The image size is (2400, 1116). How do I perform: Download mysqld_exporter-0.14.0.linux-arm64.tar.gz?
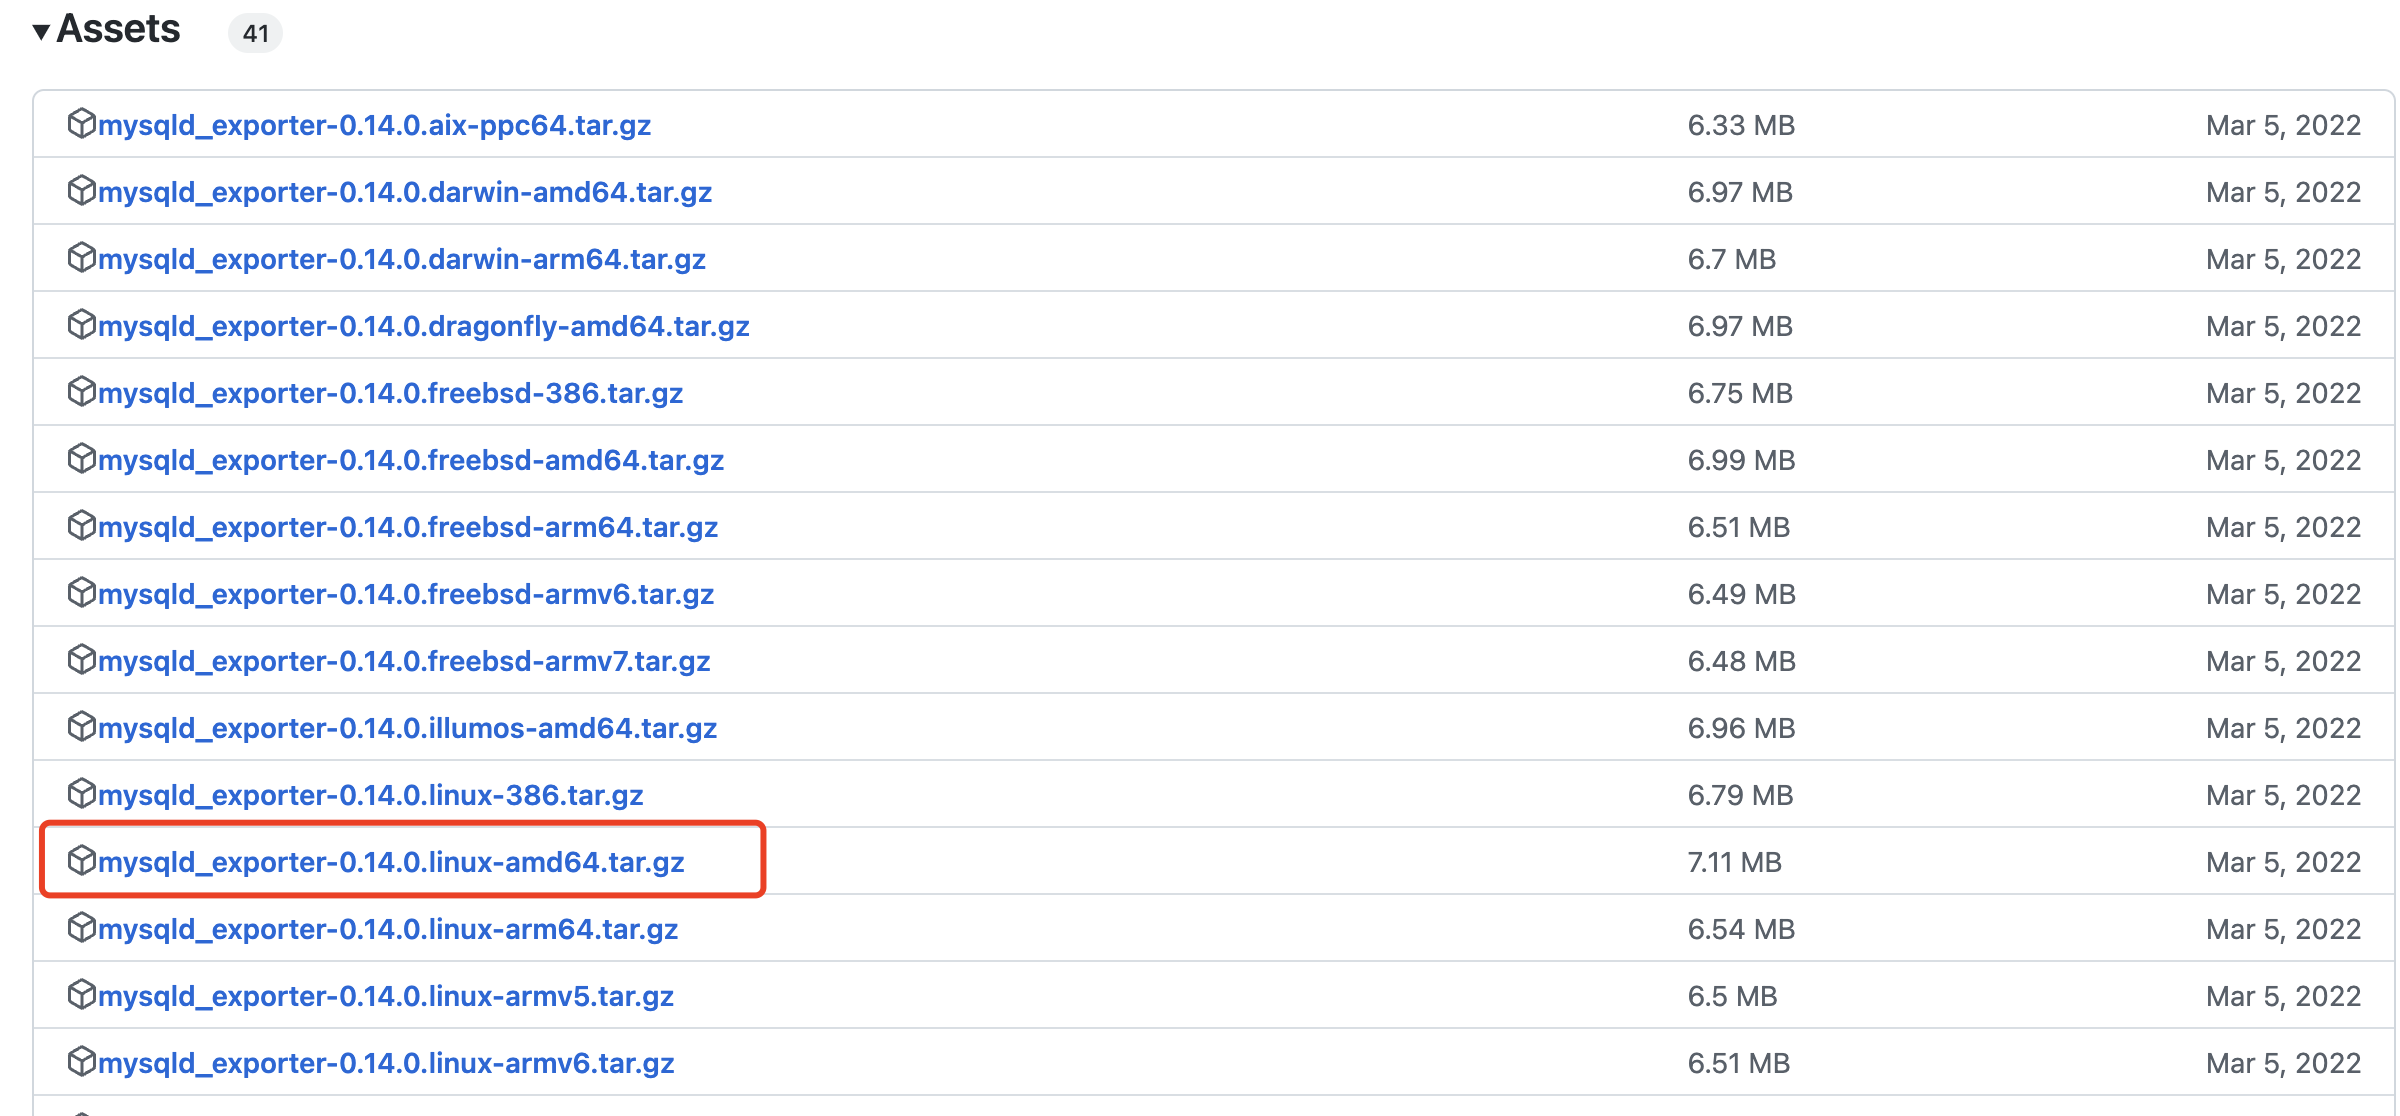(388, 930)
